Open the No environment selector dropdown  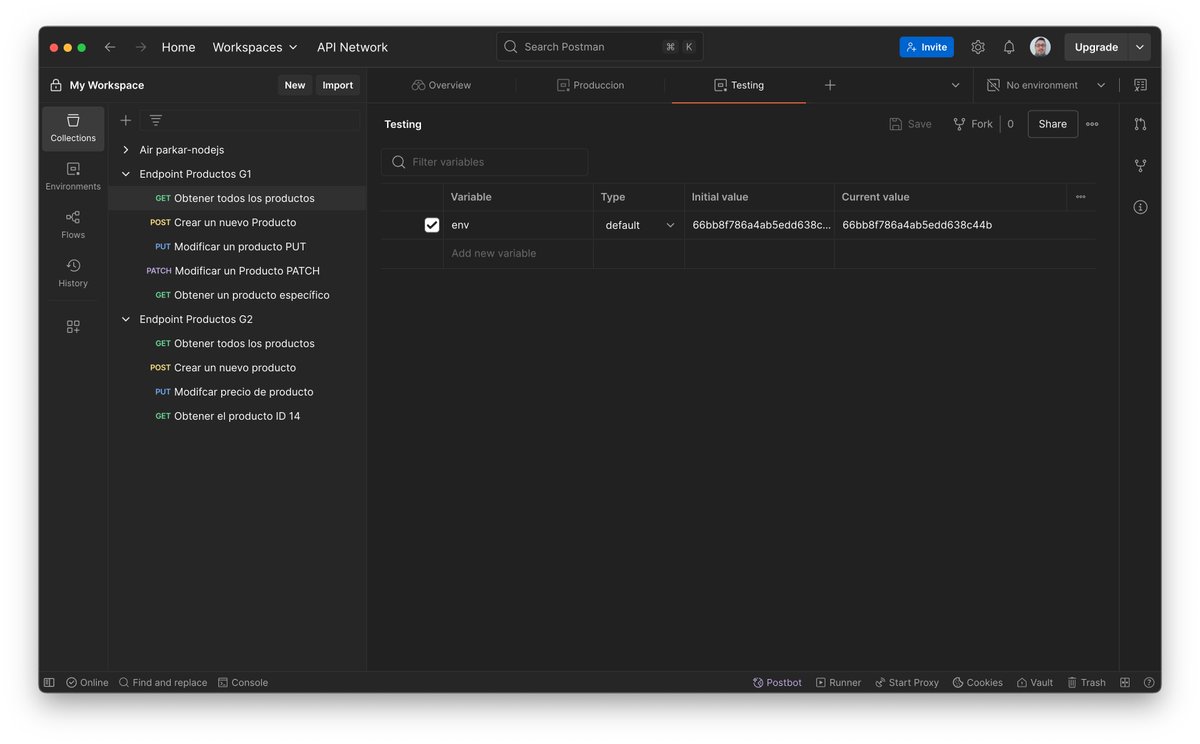tap(1047, 85)
